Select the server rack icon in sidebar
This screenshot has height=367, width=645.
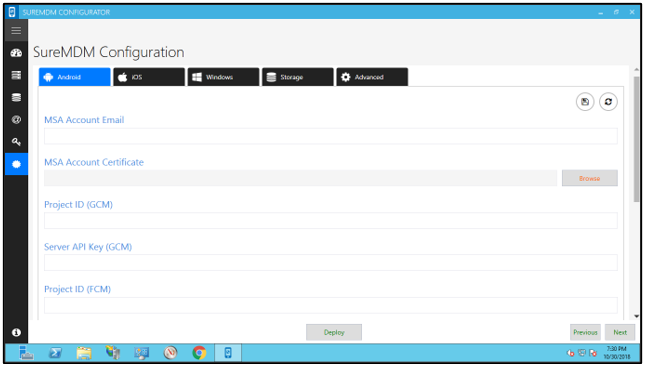click(16, 75)
